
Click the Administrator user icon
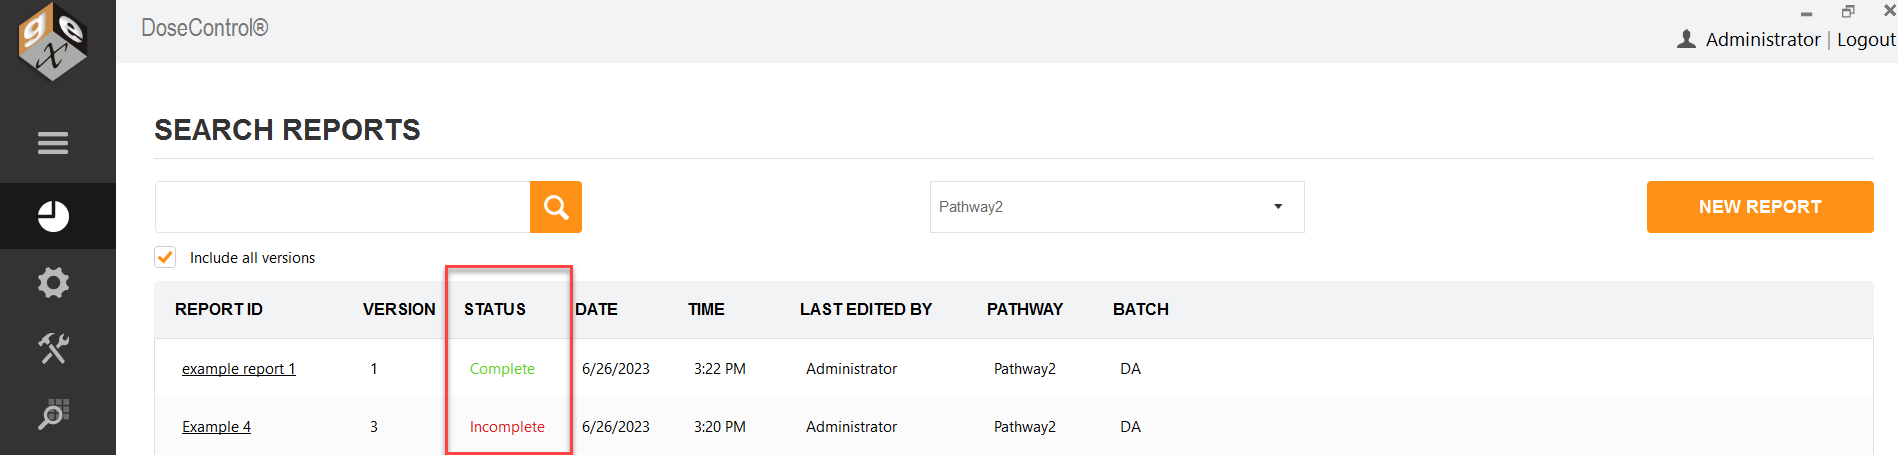pos(1686,39)
